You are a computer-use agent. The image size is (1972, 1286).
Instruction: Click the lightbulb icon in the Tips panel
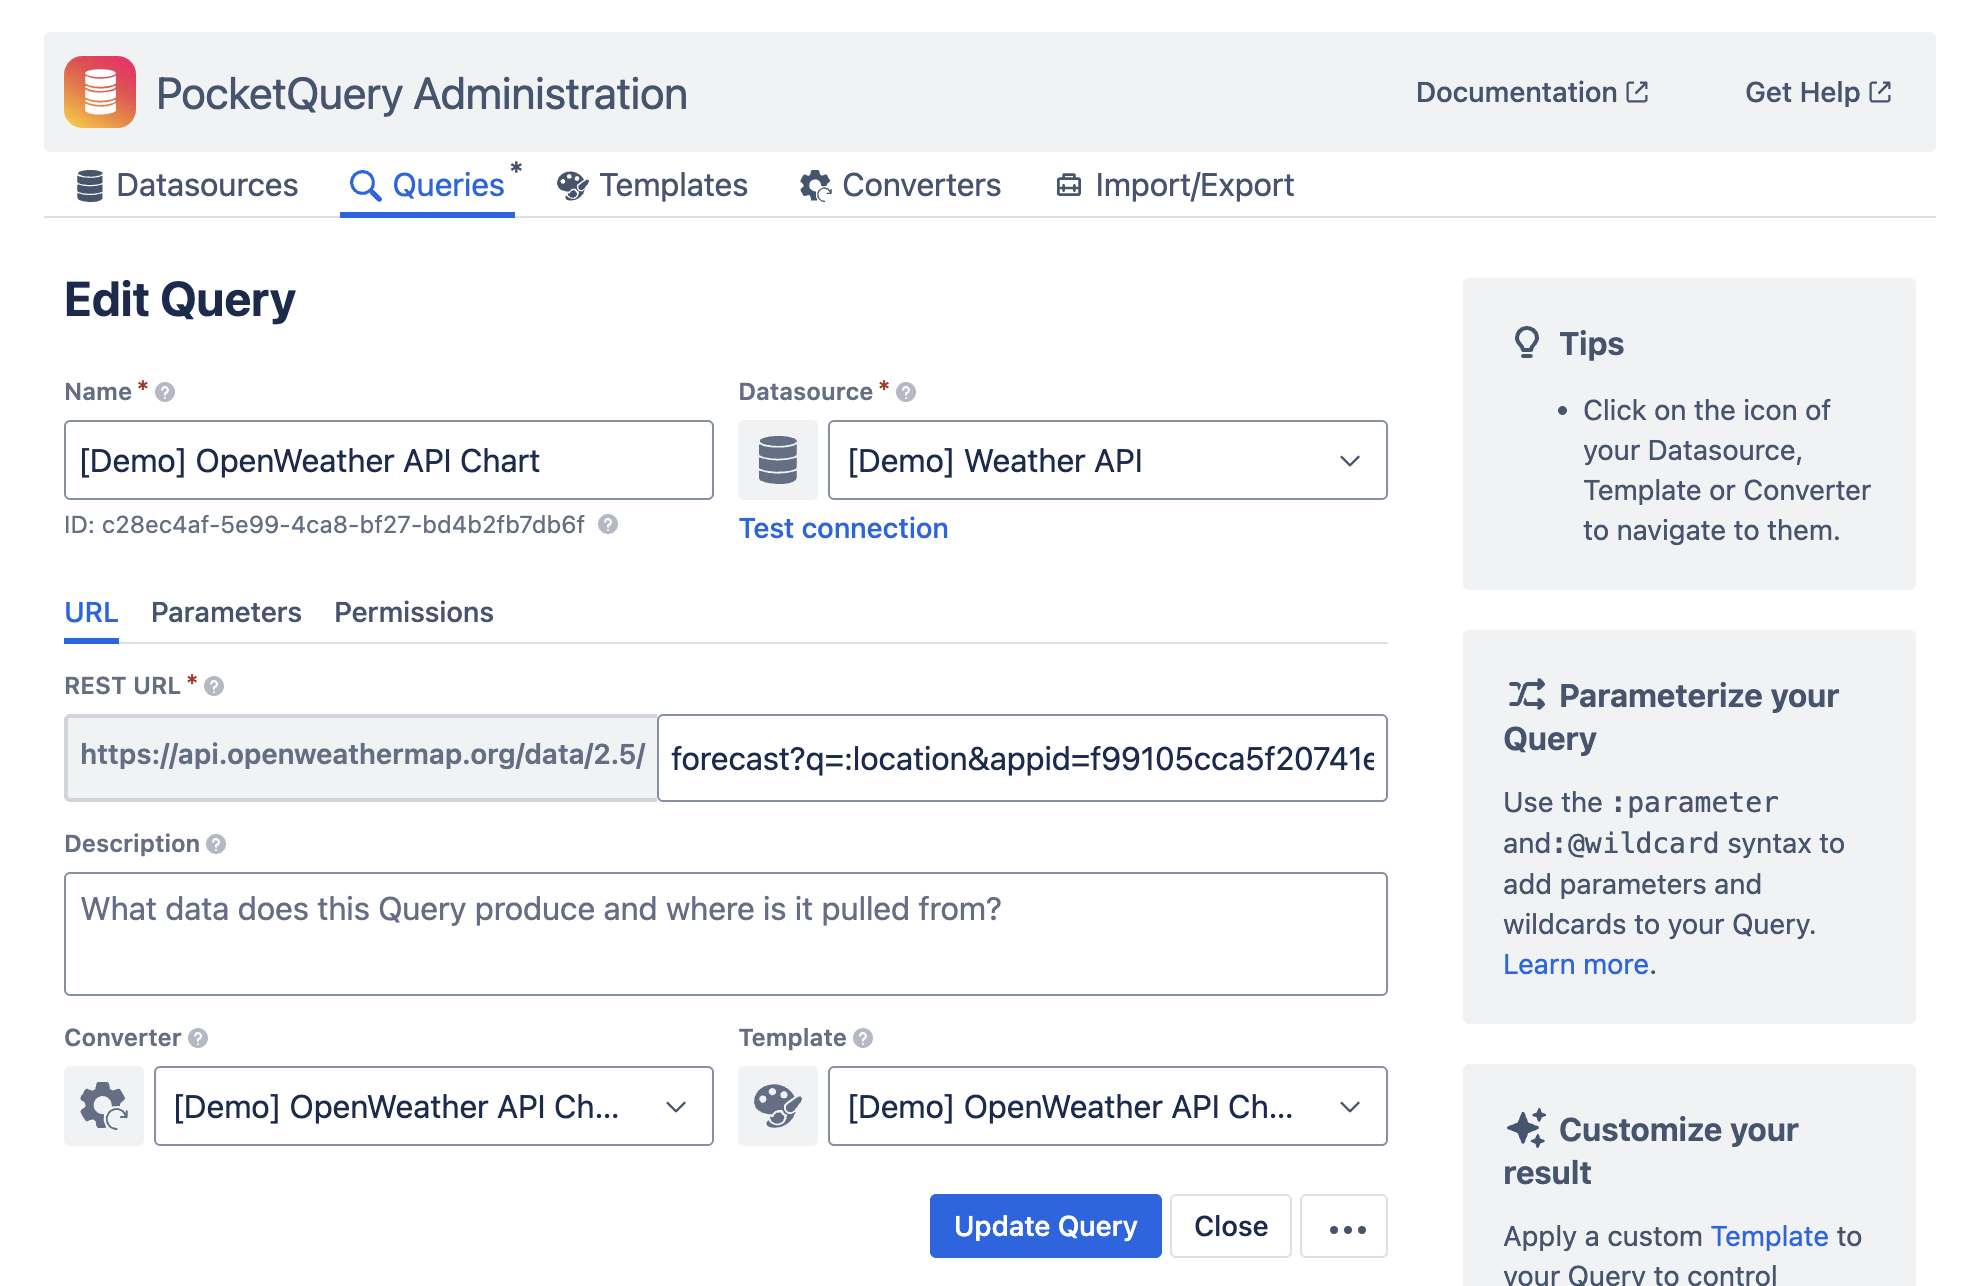coord(1525,343)
